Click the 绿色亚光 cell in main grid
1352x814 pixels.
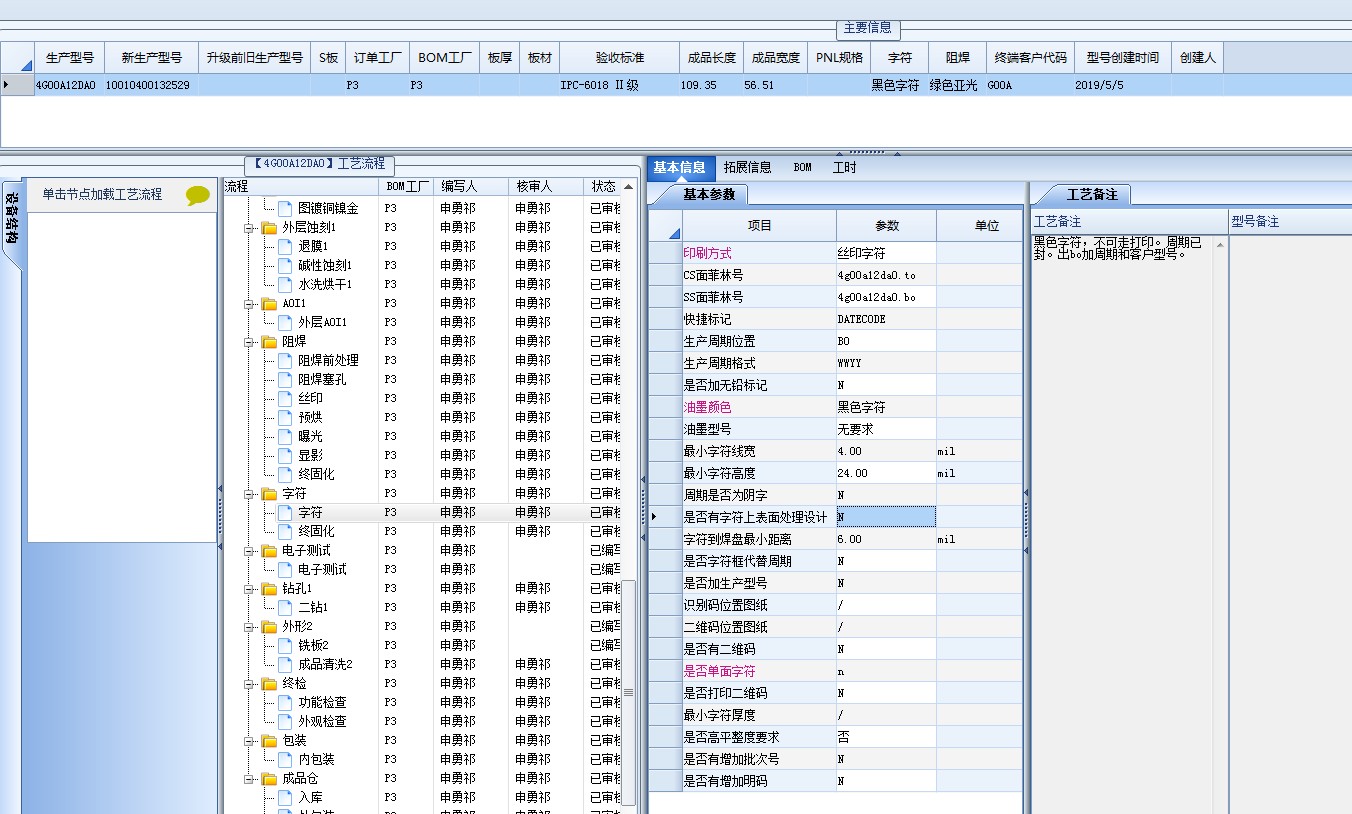coord(956,85)
